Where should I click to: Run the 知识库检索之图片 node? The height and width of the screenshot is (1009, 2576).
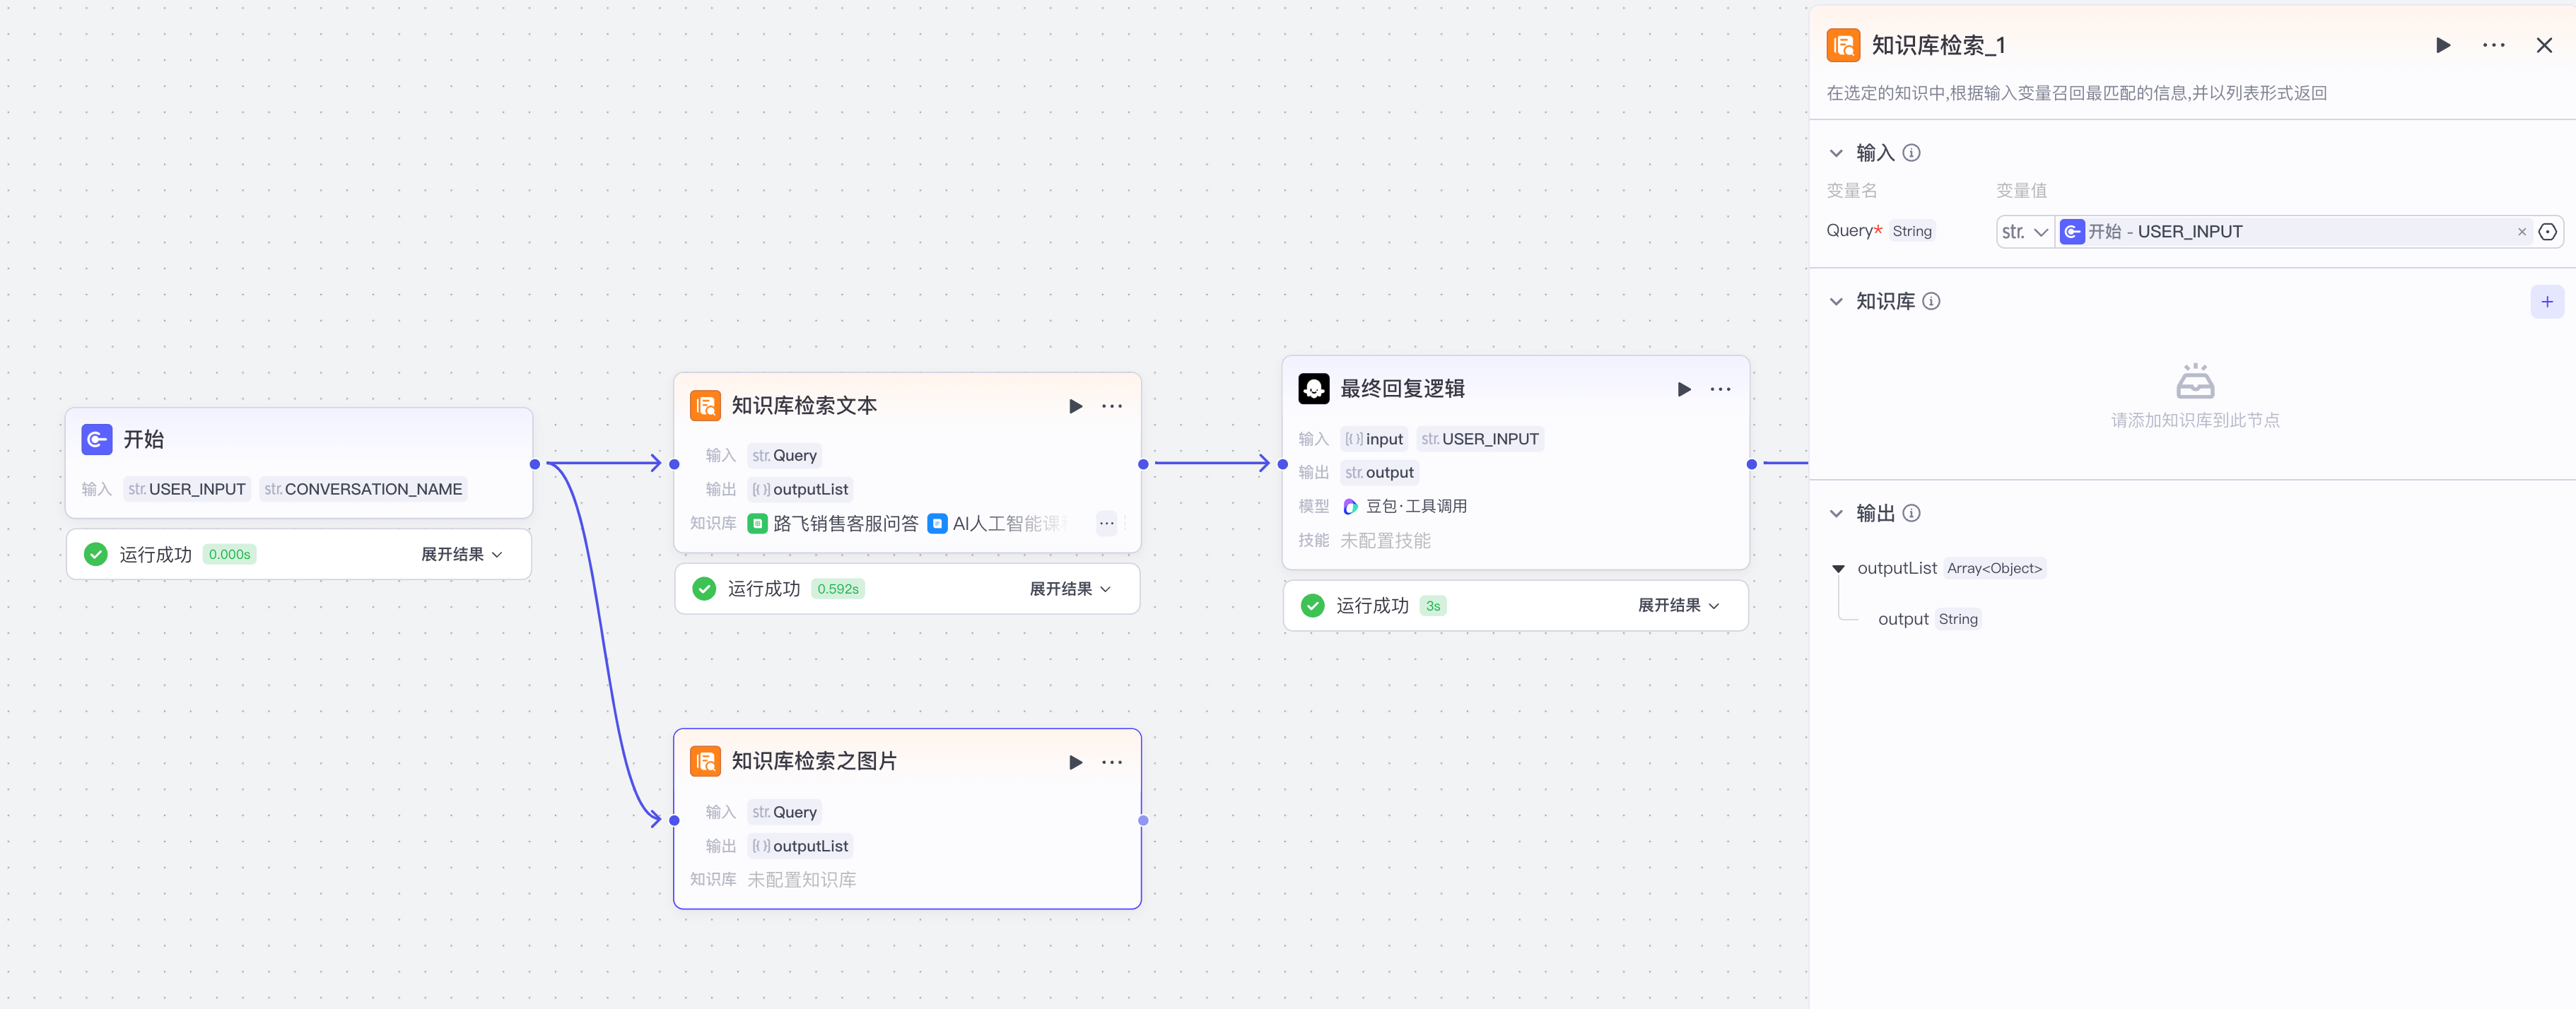point(1075,762)
